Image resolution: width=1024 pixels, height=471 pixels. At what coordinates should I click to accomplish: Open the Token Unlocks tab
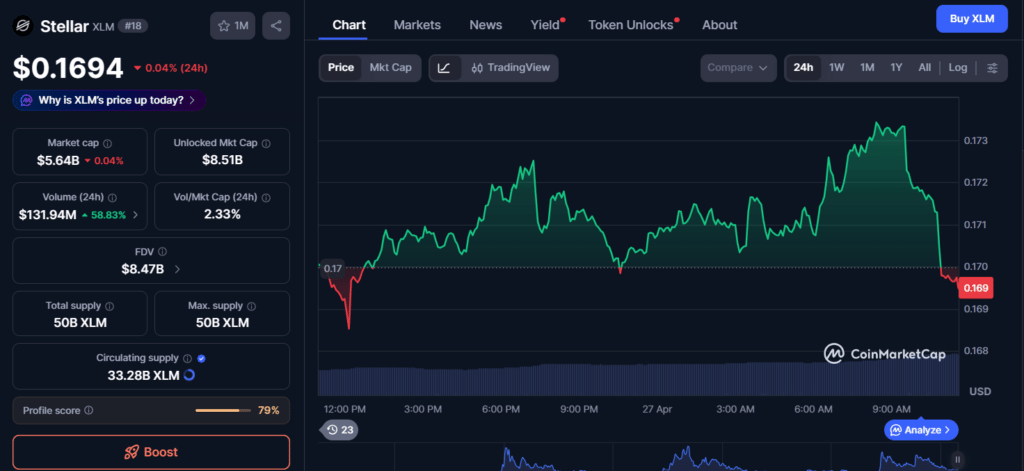(631, 25)
